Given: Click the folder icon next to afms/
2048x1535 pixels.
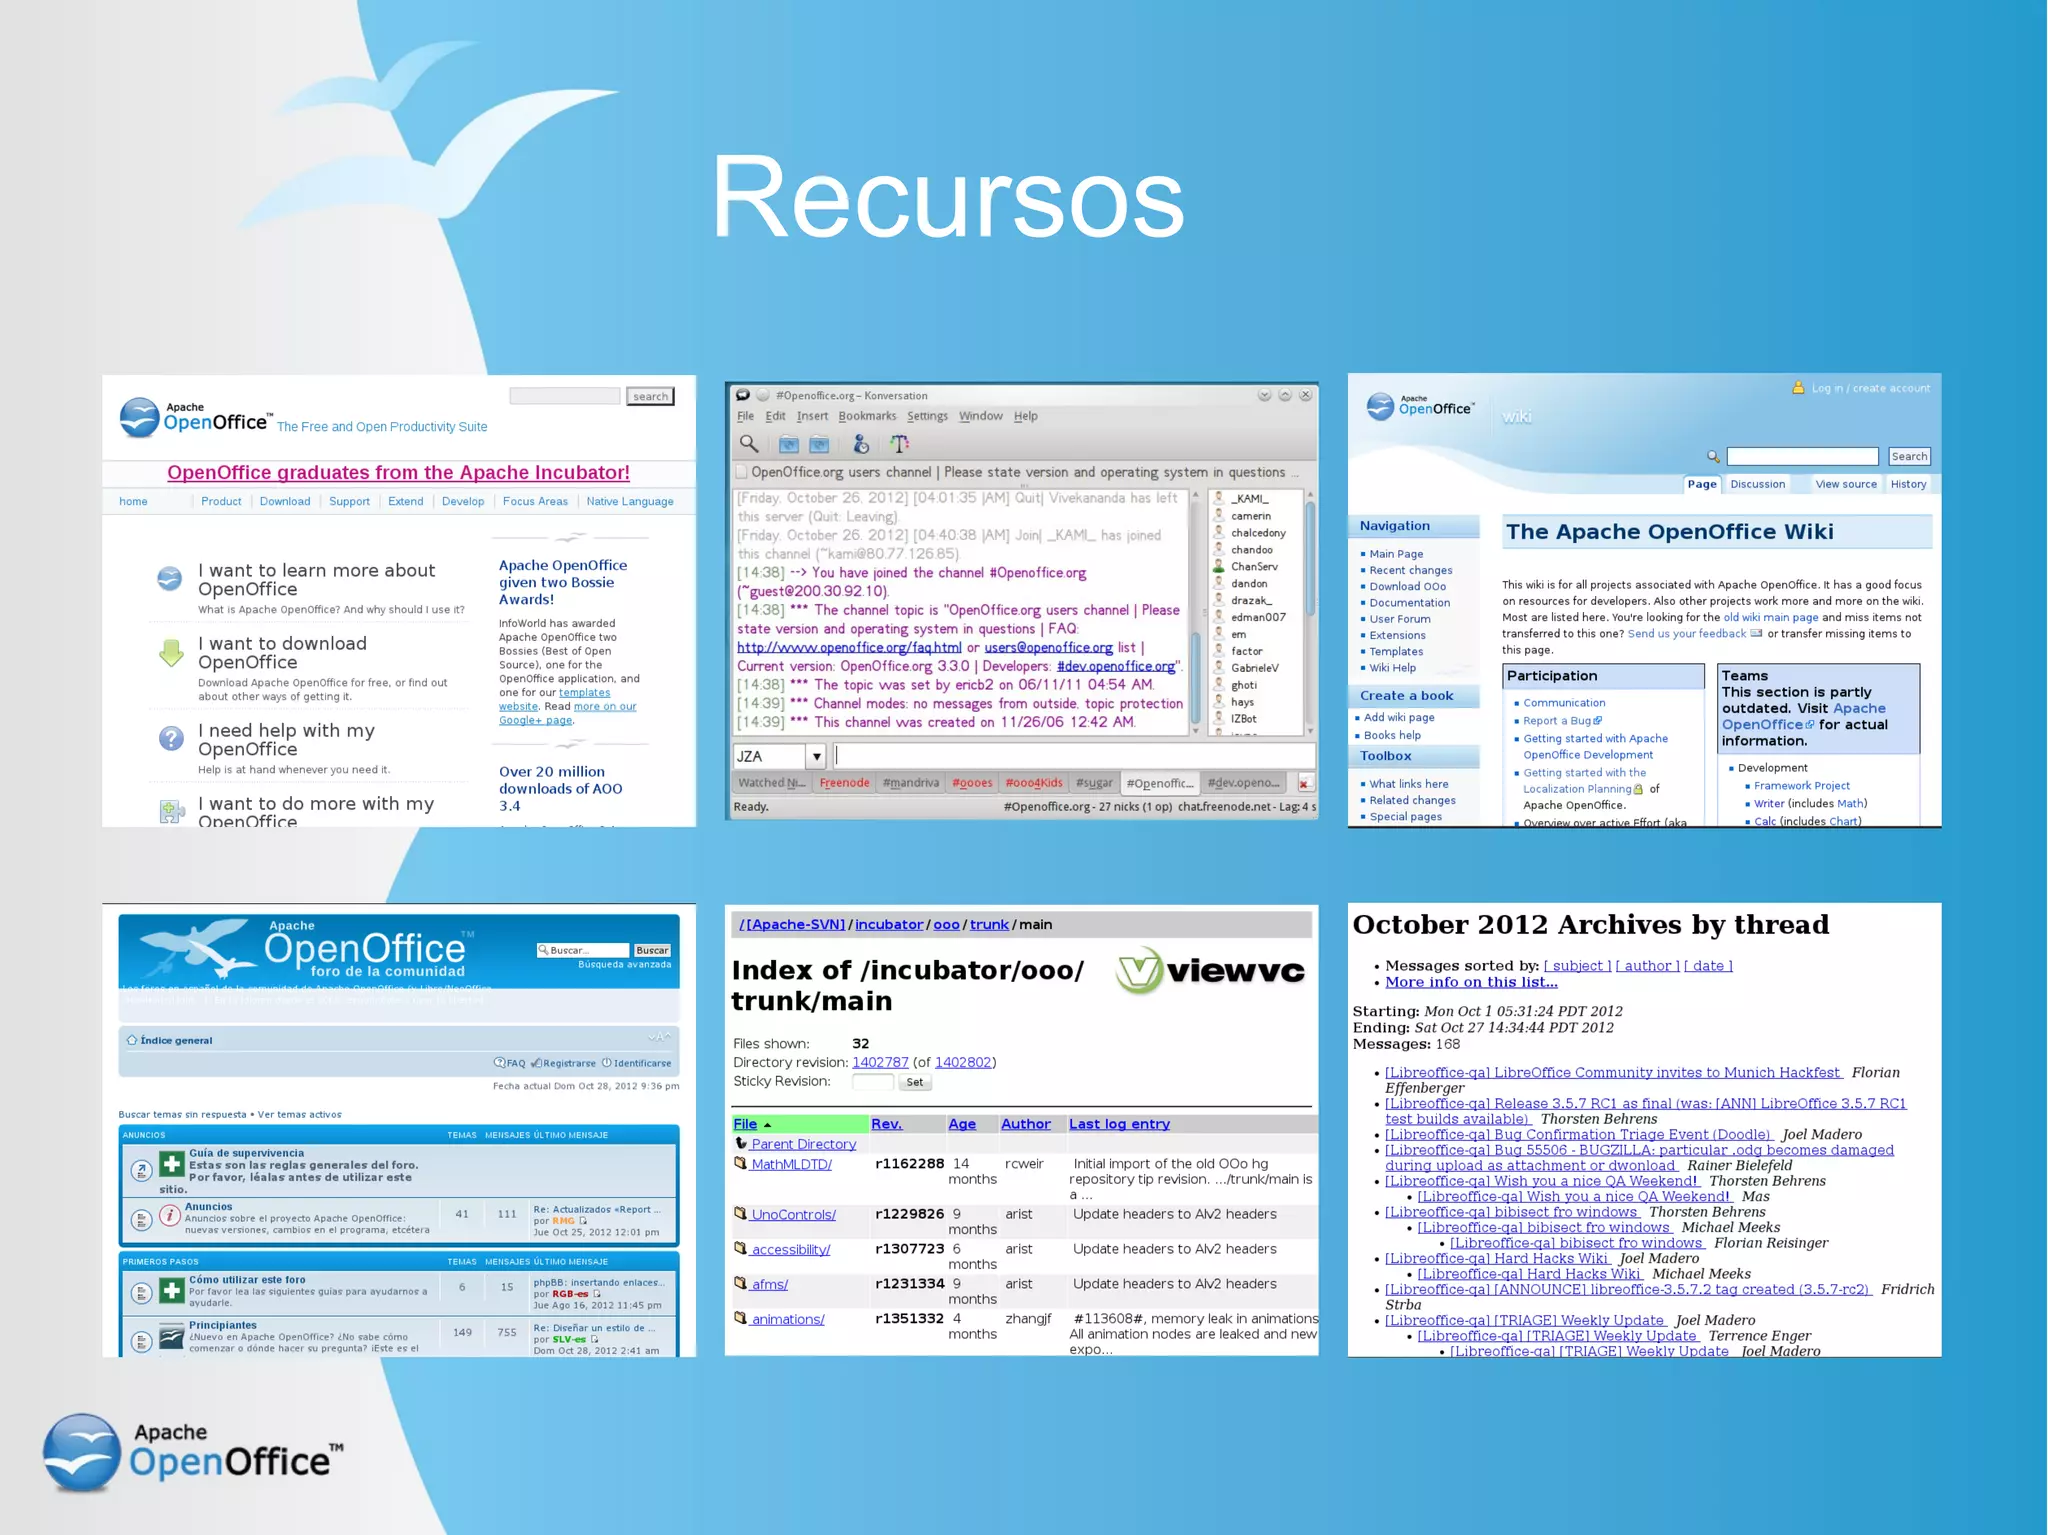Looking at the screenshot, I should (x=741, y=1283).
